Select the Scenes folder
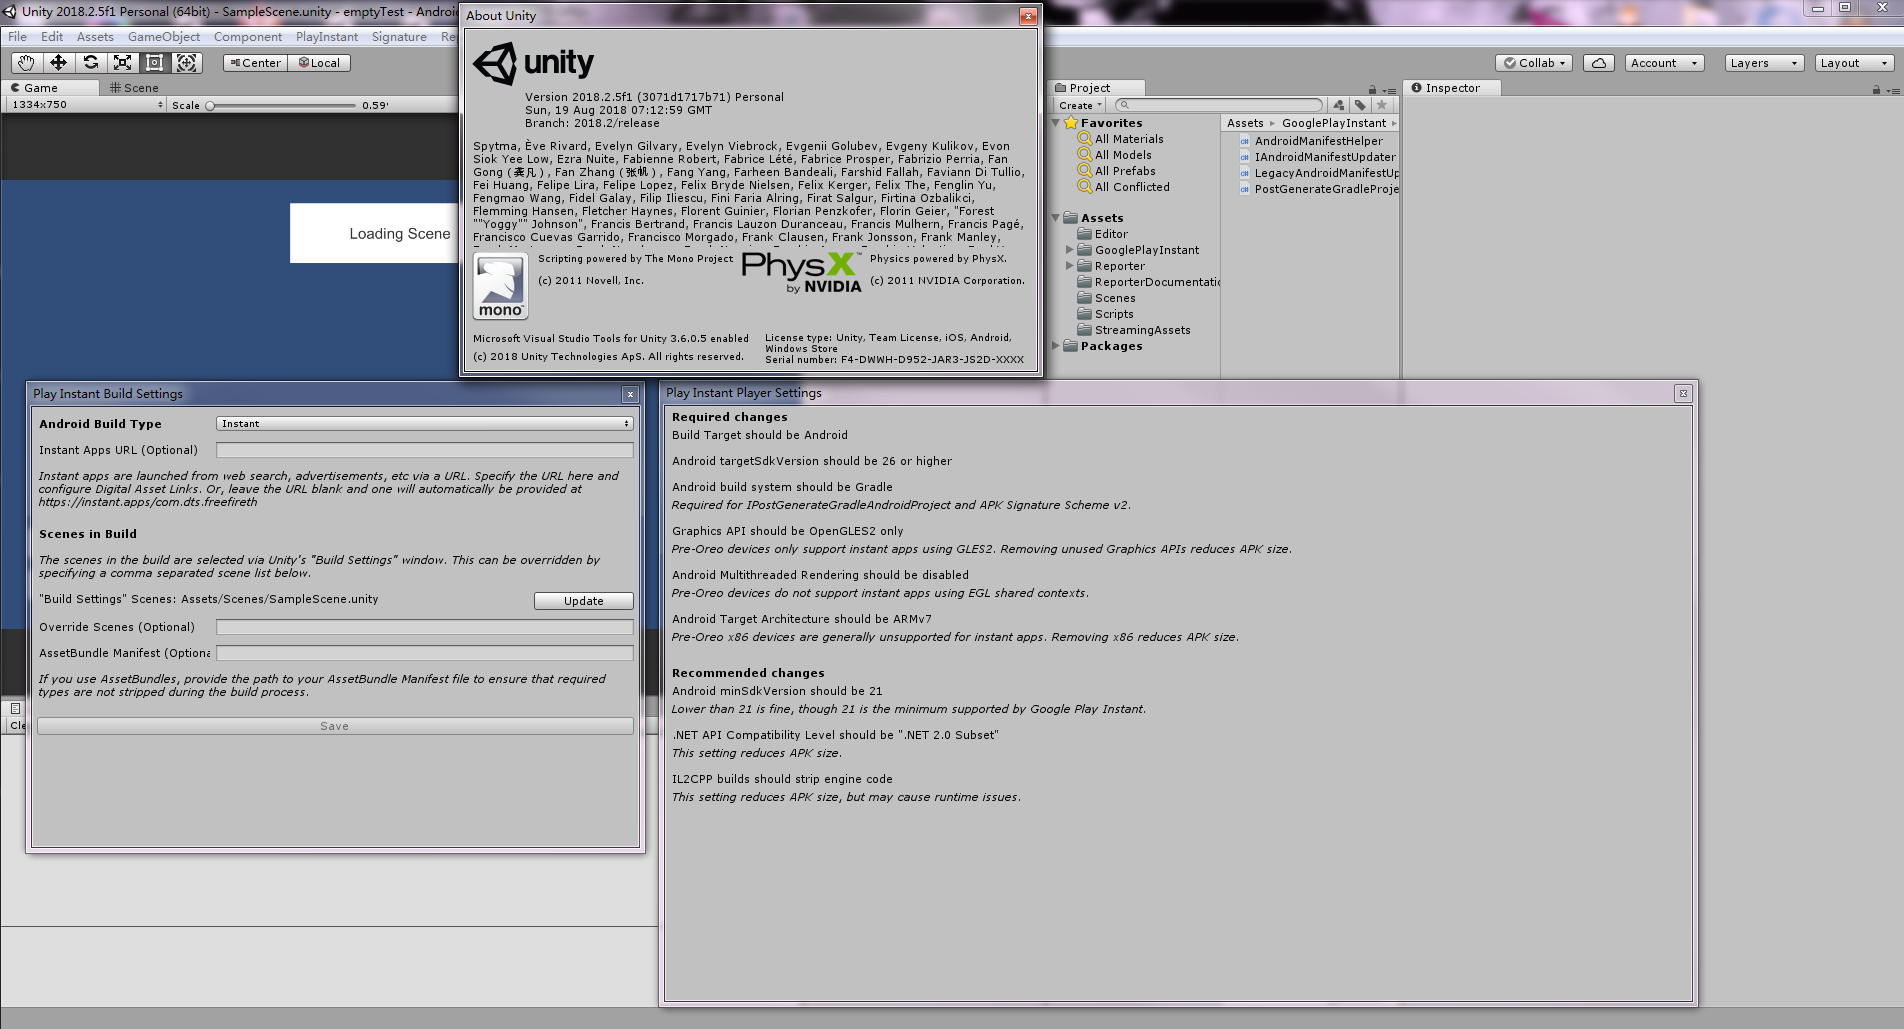This screenshot has width=1904, height=1029. [x=1115, y=298]
